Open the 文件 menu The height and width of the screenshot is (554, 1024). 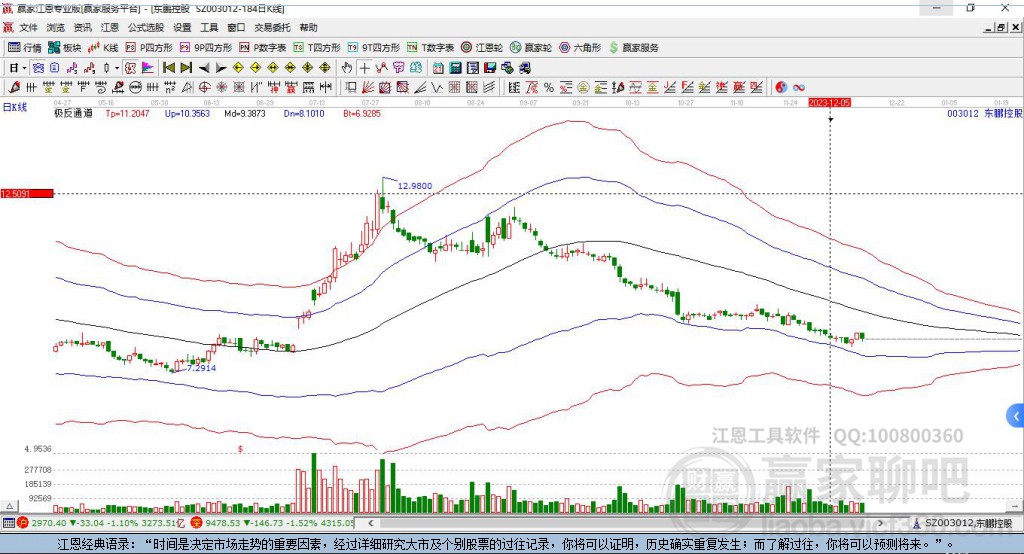point(28,27)
